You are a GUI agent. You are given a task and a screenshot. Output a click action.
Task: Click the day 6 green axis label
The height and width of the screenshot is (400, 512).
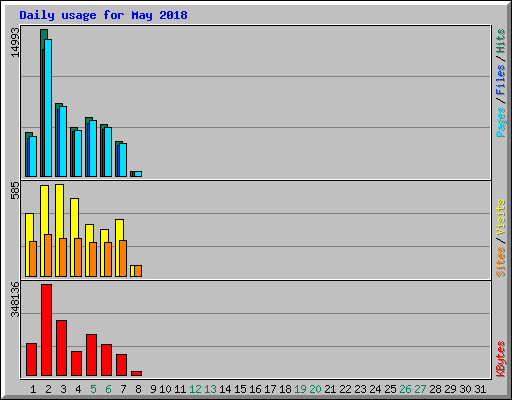[x=108, y=389]
